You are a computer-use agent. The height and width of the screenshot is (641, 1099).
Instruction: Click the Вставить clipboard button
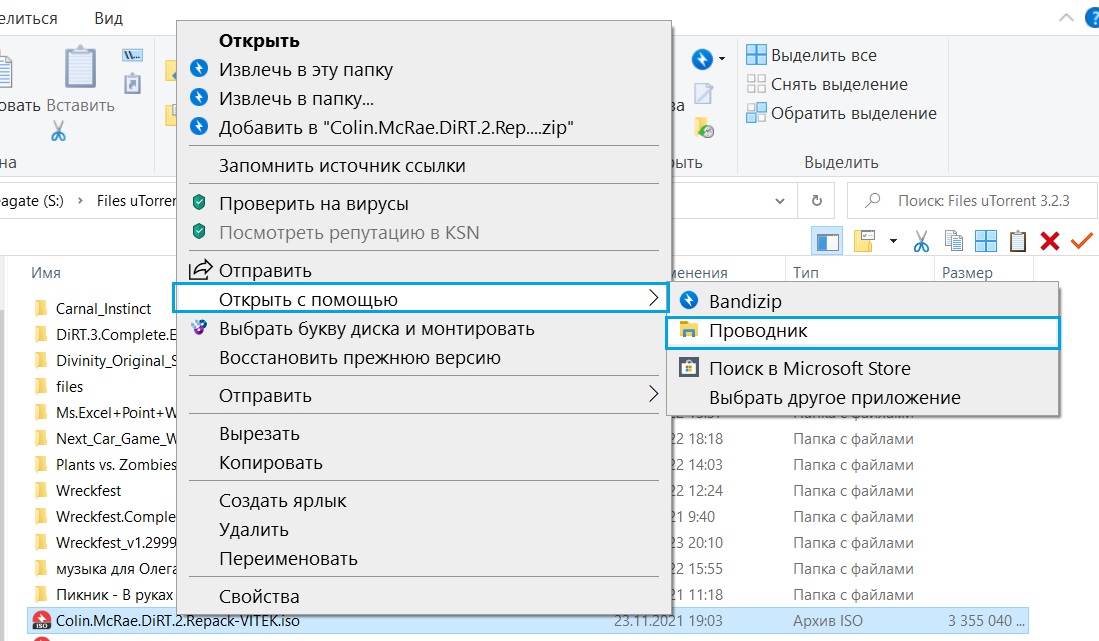pos(81,79)
